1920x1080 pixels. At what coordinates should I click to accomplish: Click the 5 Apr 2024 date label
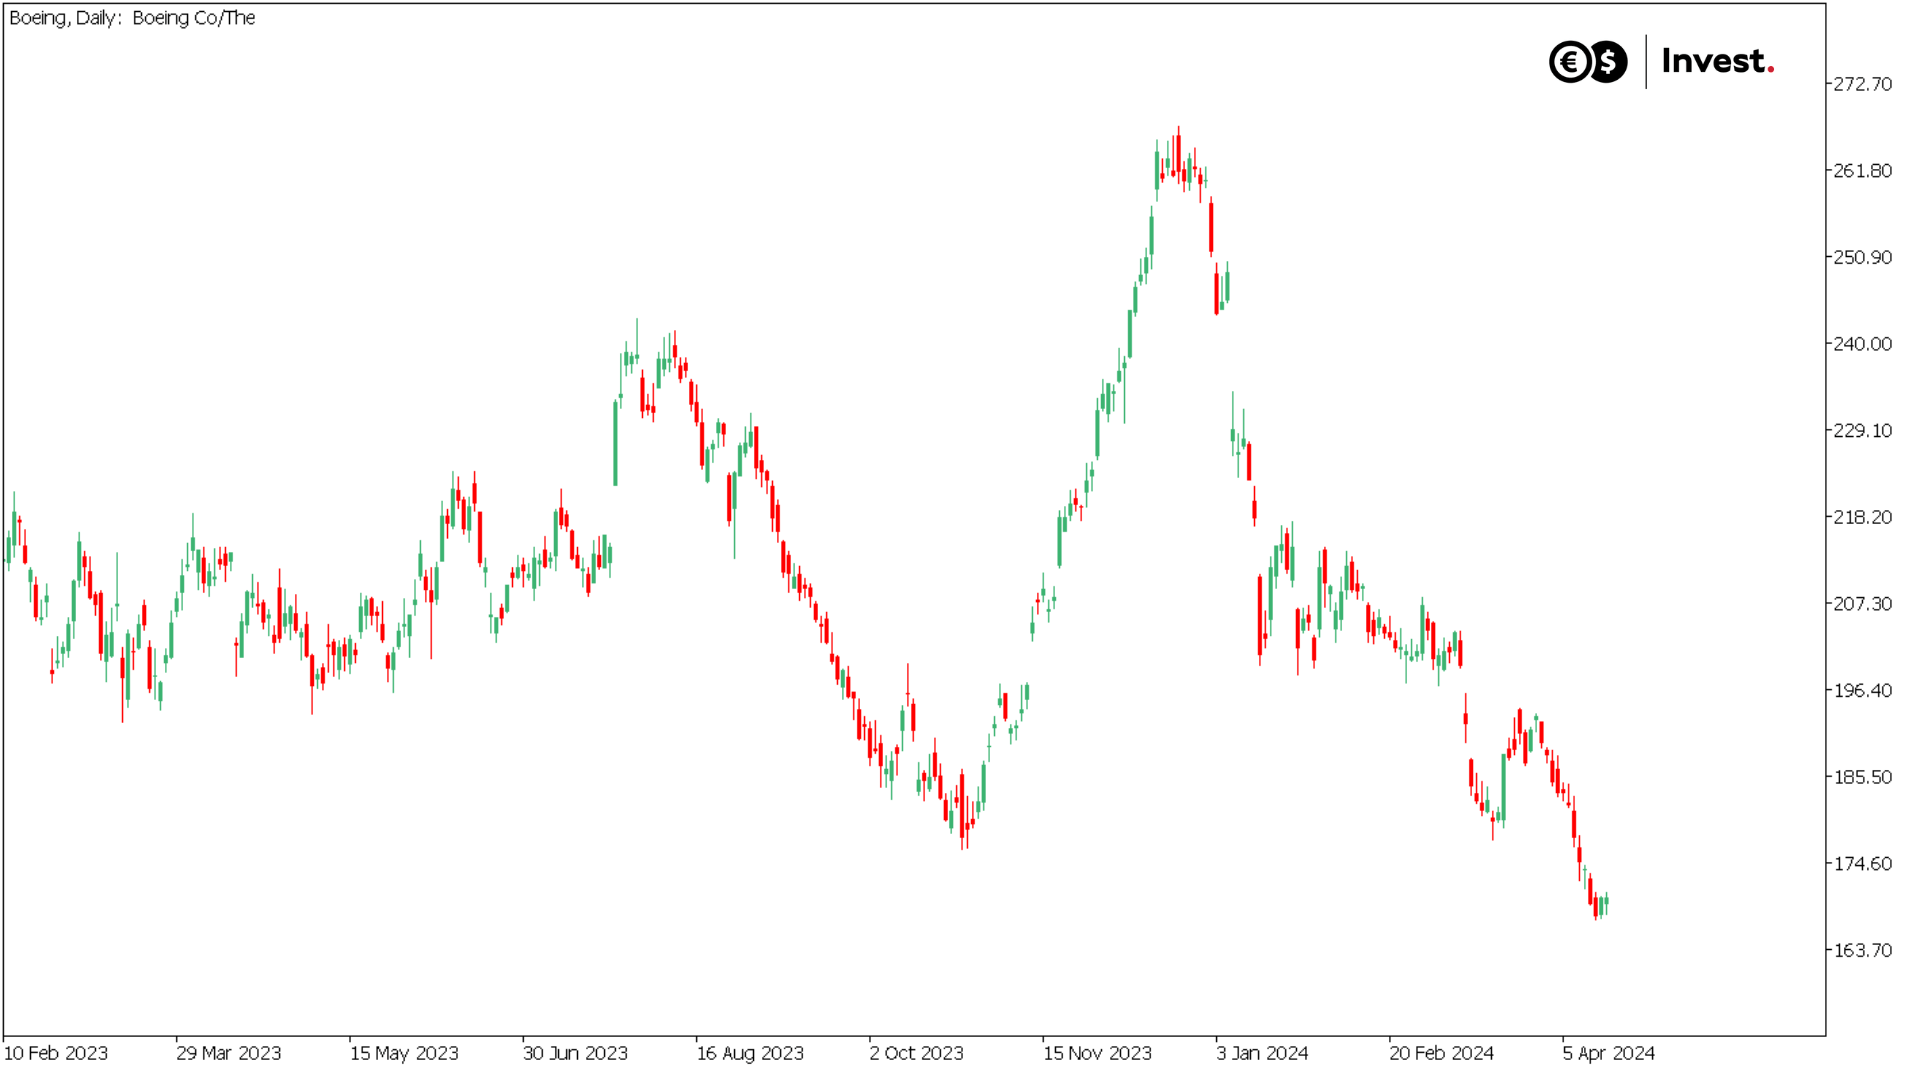[x=1609, y=1053]
